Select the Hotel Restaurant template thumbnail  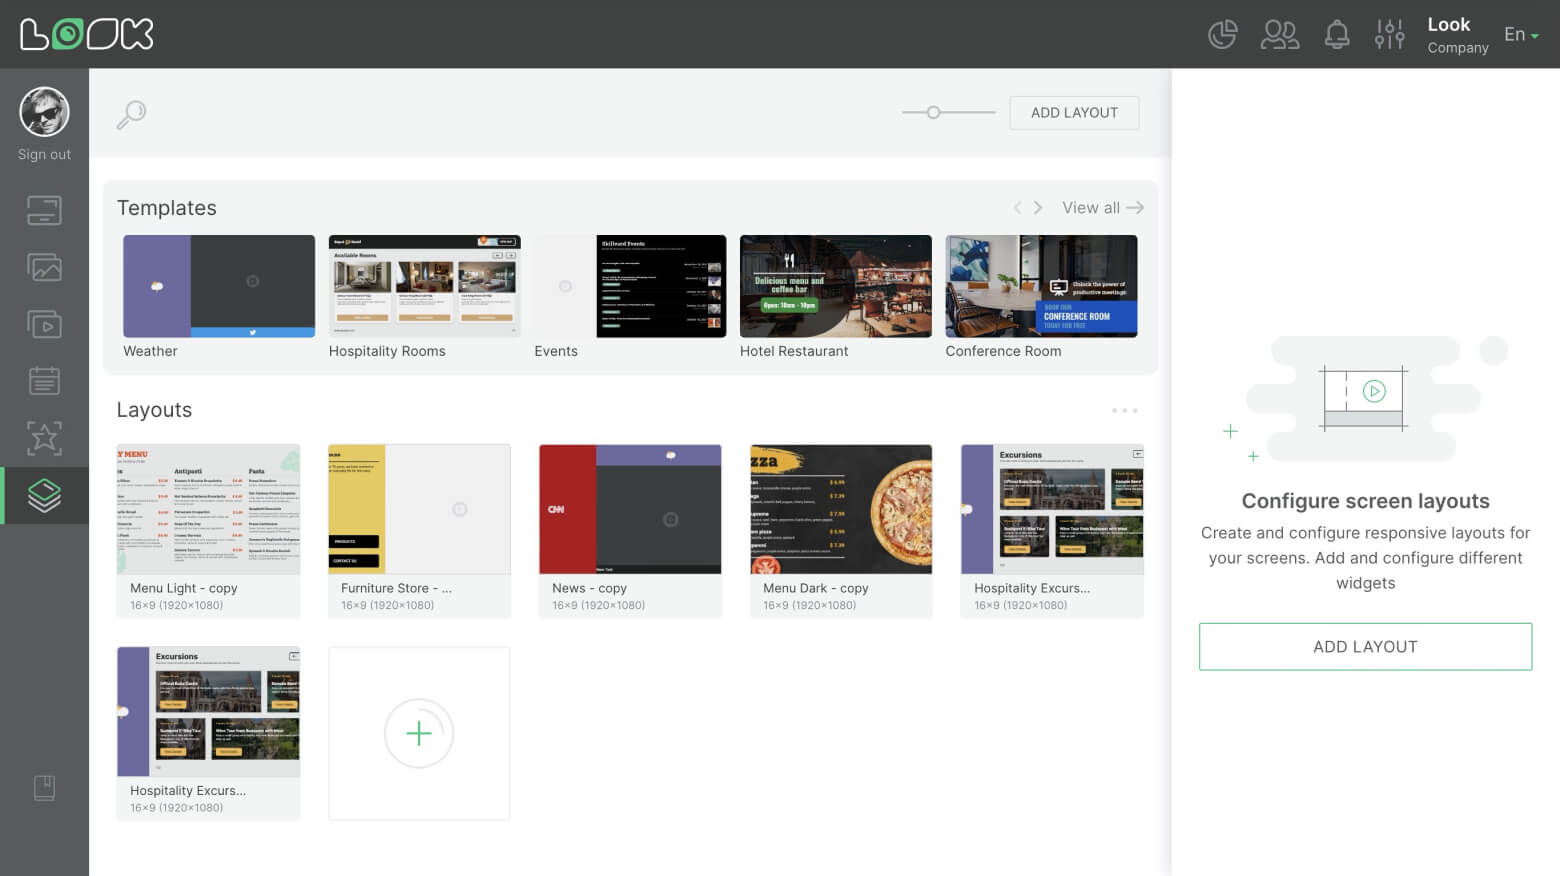[x=835, y=287]
